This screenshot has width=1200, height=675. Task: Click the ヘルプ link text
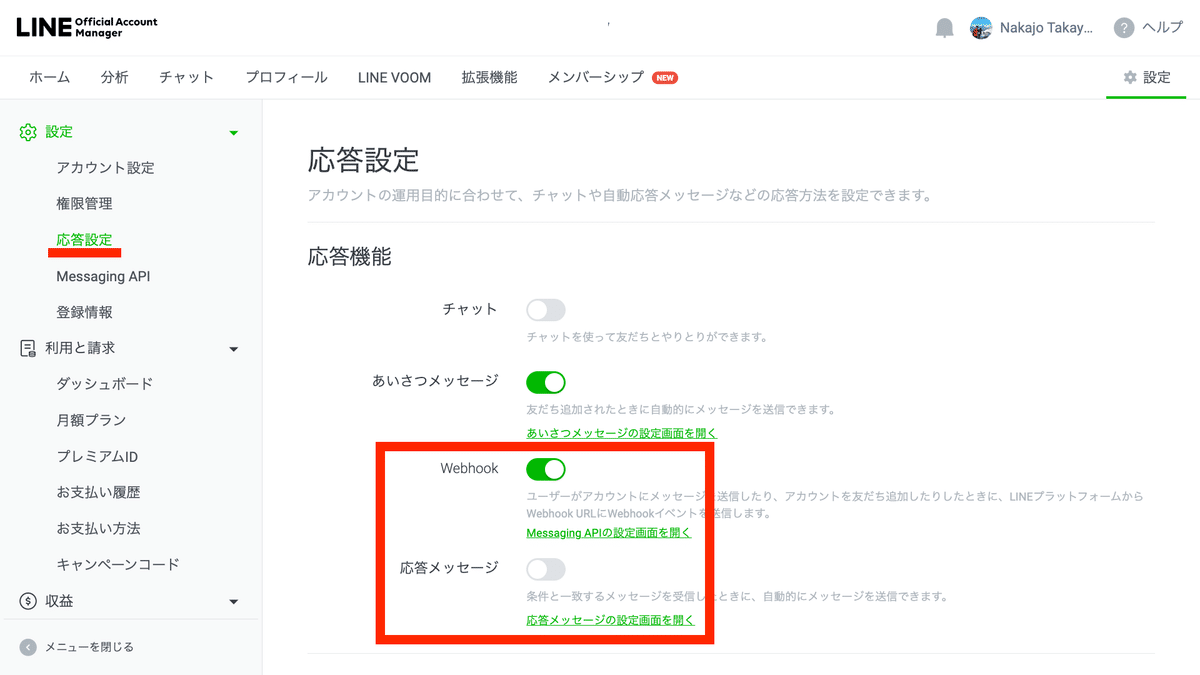coord(1163,28)
